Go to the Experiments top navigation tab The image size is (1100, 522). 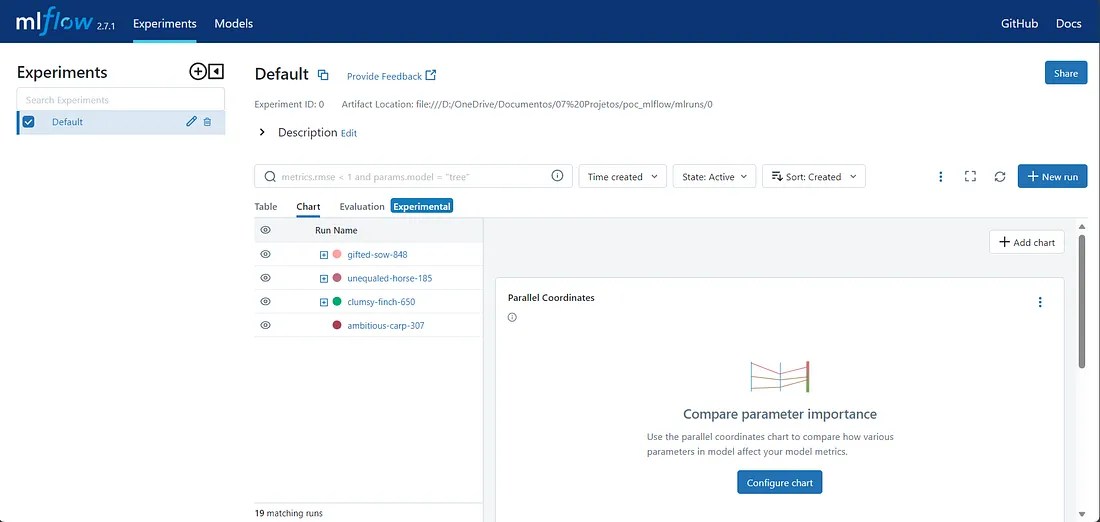coord(165,23)
